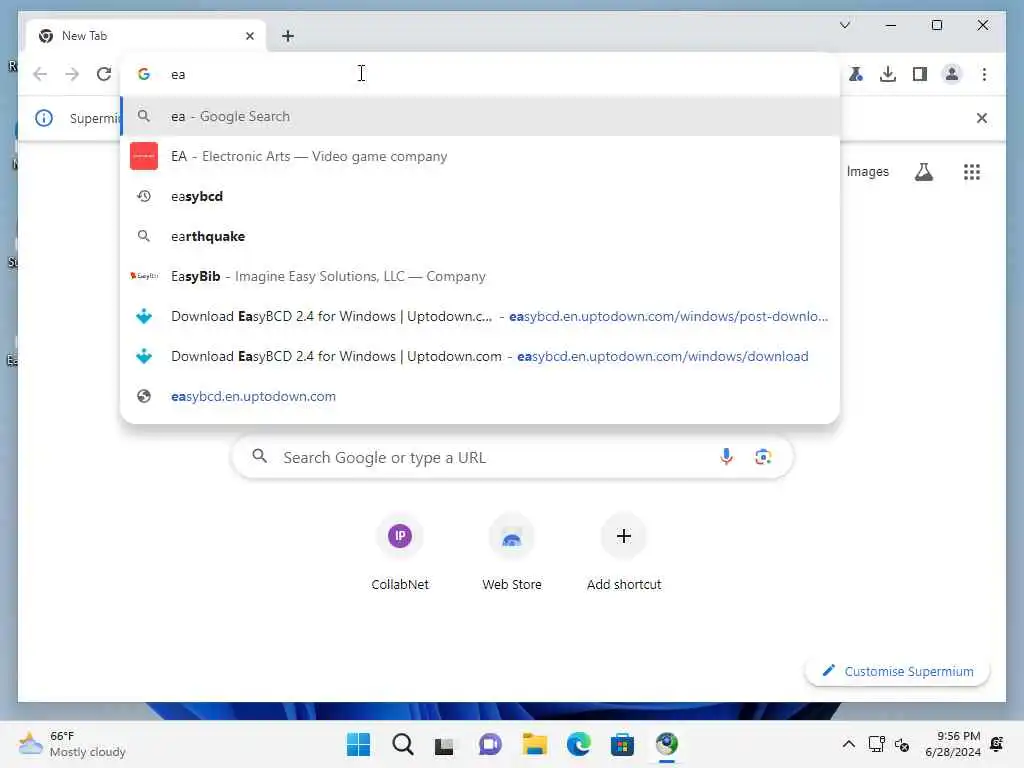
Task: Expand the tab search chevron
Action: pos(844,25)
